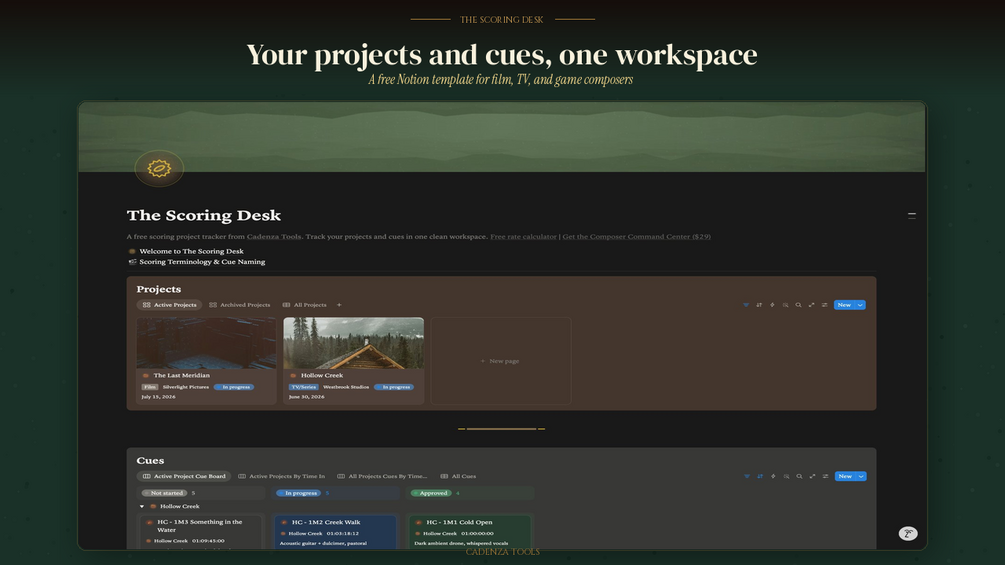Screen dimensions: 1005x565
Task: Open Get the Composer Command Center link
Action: pos(636,236)
